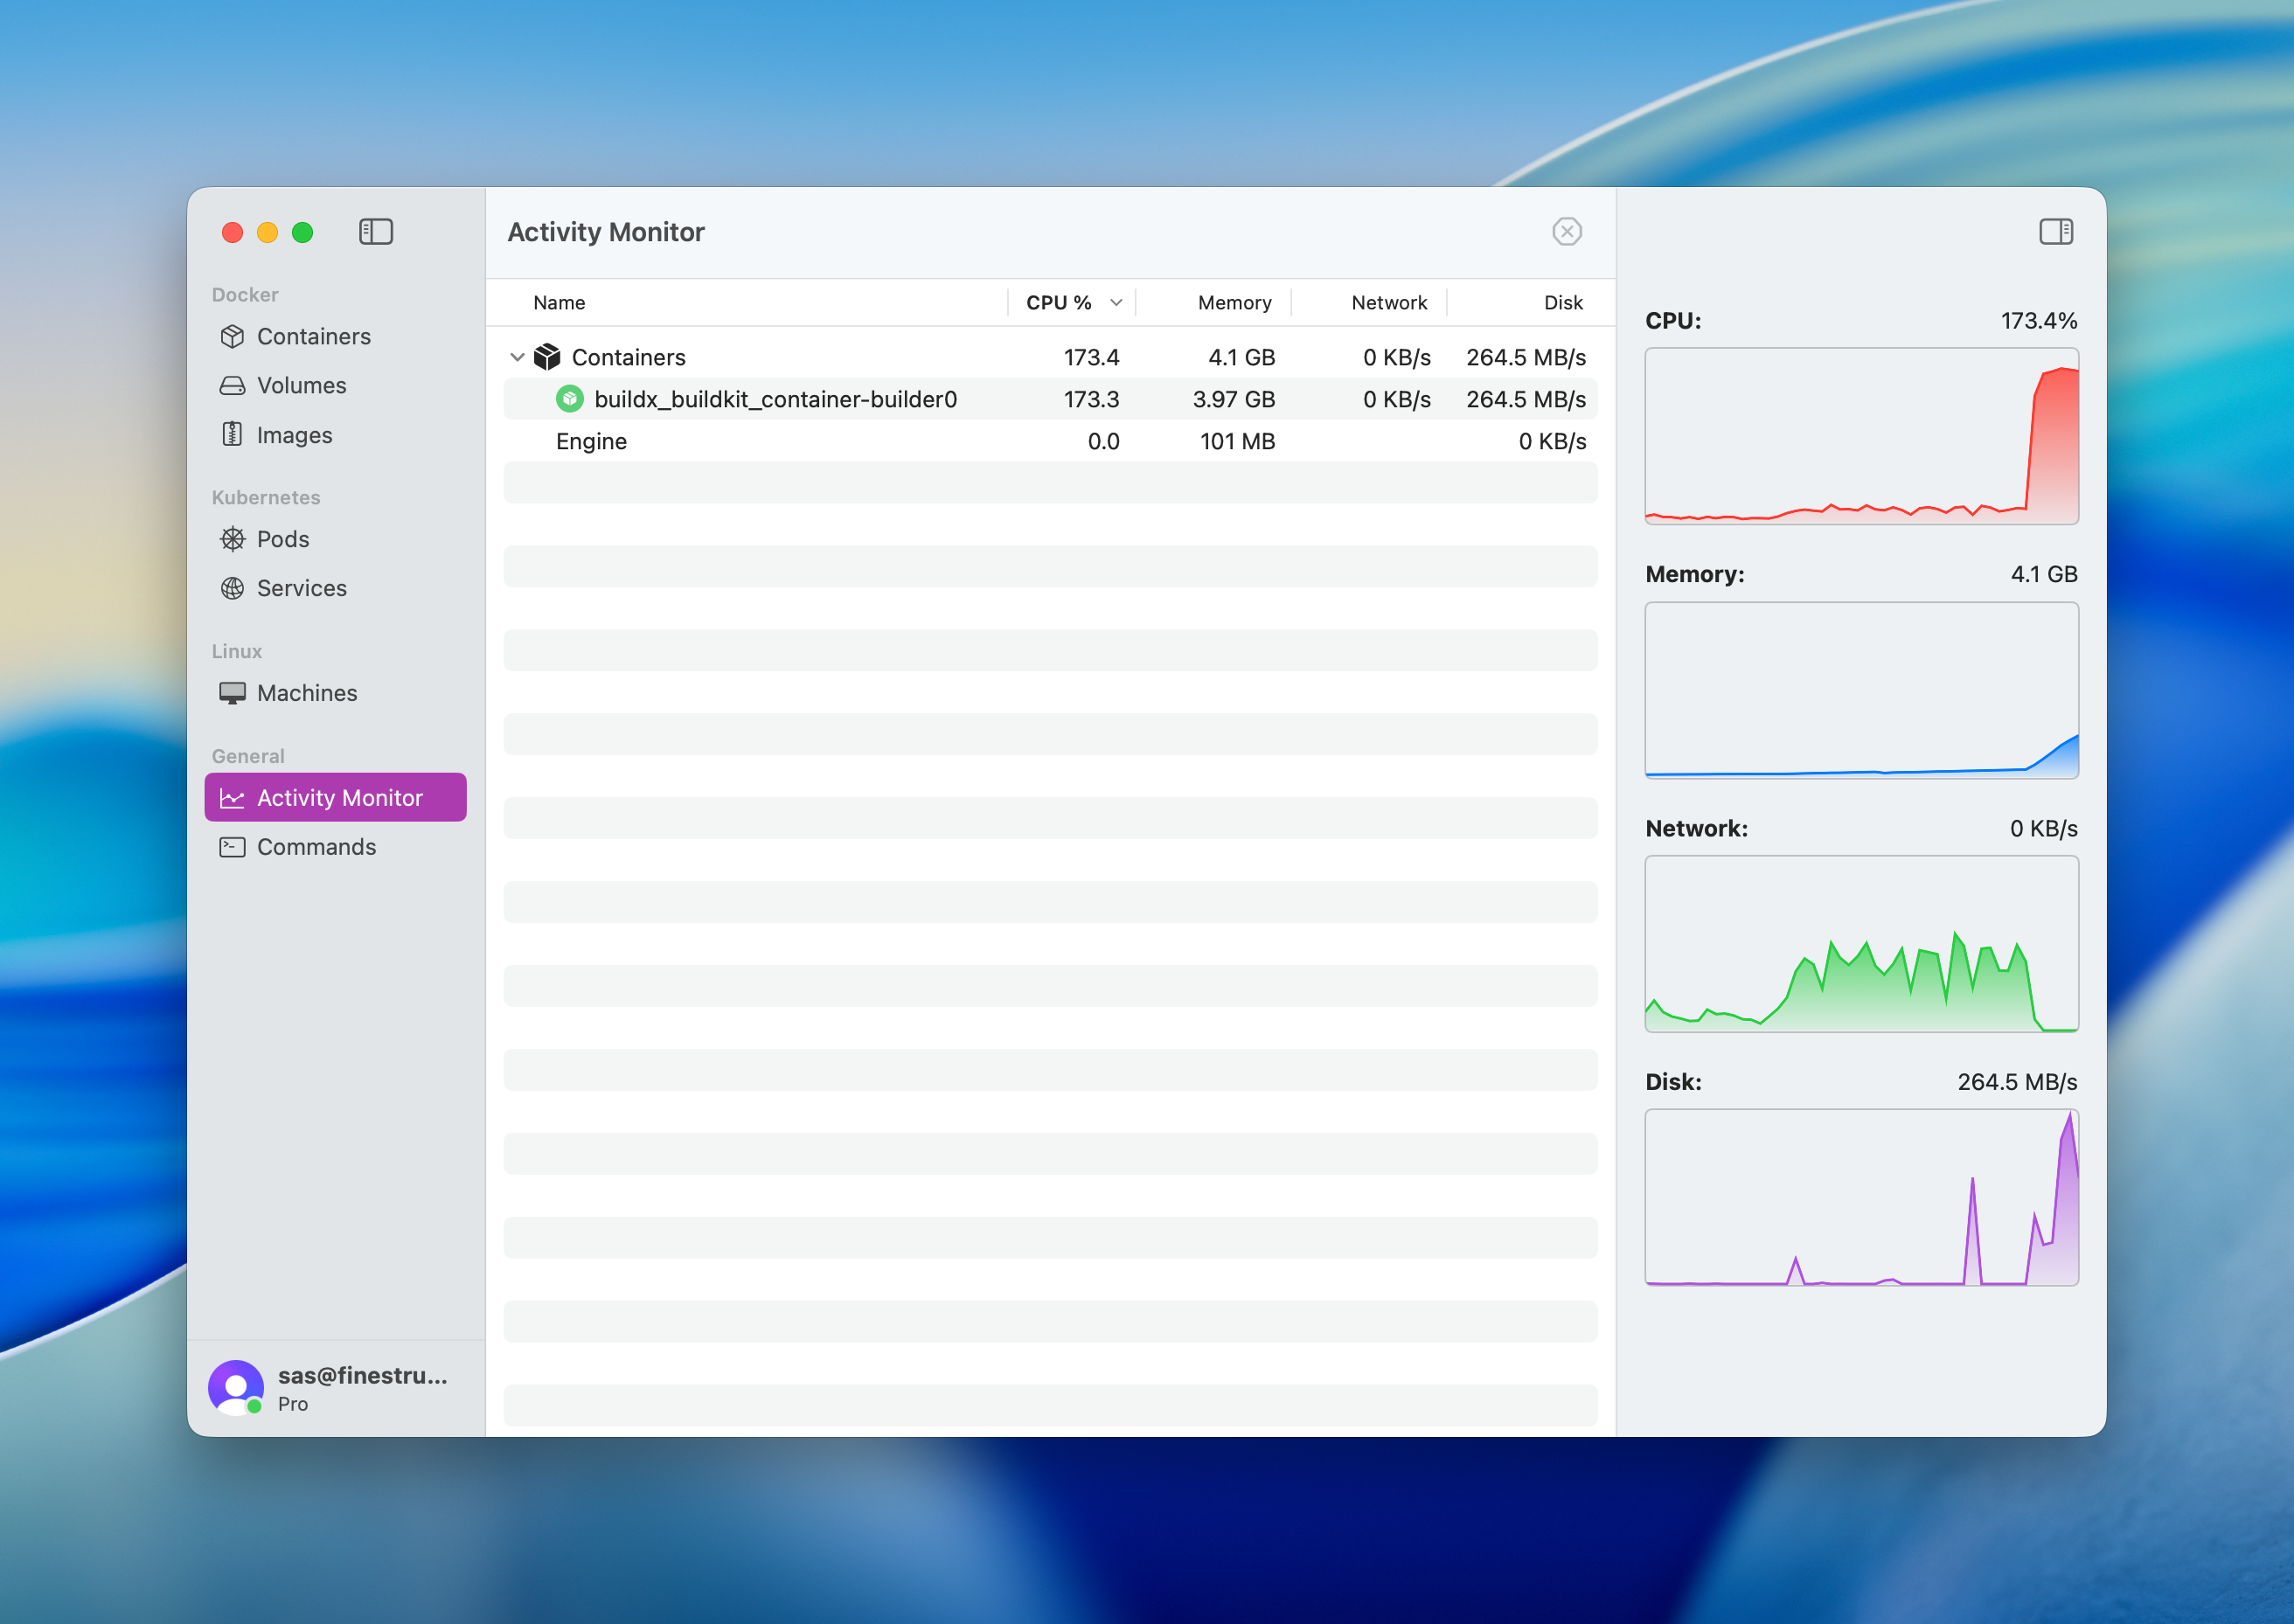Click the Machines display icon
This screenshot has width=2294, height=1624.
[x=232, y=693]
